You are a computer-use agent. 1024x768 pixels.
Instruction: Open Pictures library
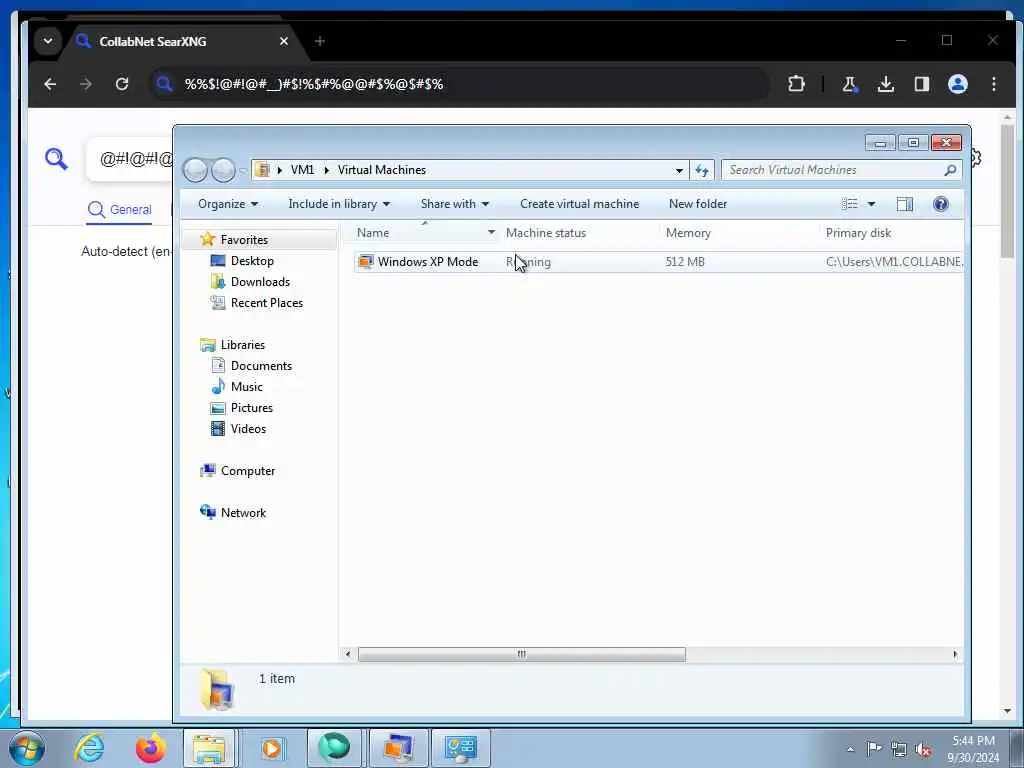pyautogui.click(x=251, y=408)
